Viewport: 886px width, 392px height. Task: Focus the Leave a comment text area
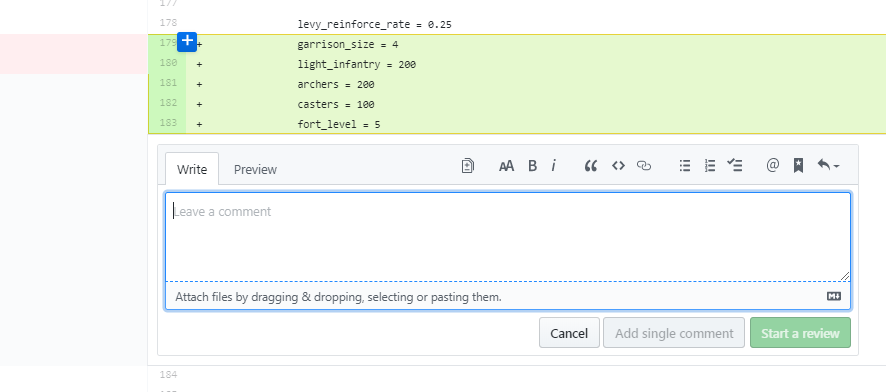pyautogui.click(x=507, y=237)
